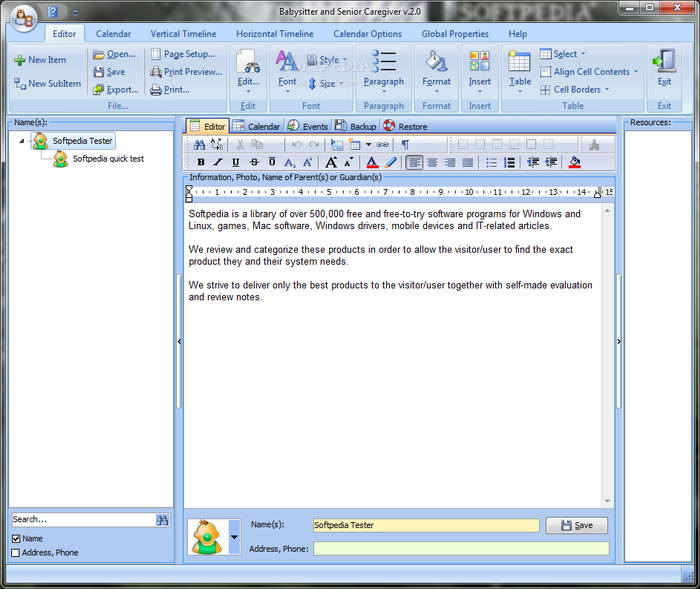Toggle Underline formatting
Viewport: 700px width, 589px height.
coord(236,163)
